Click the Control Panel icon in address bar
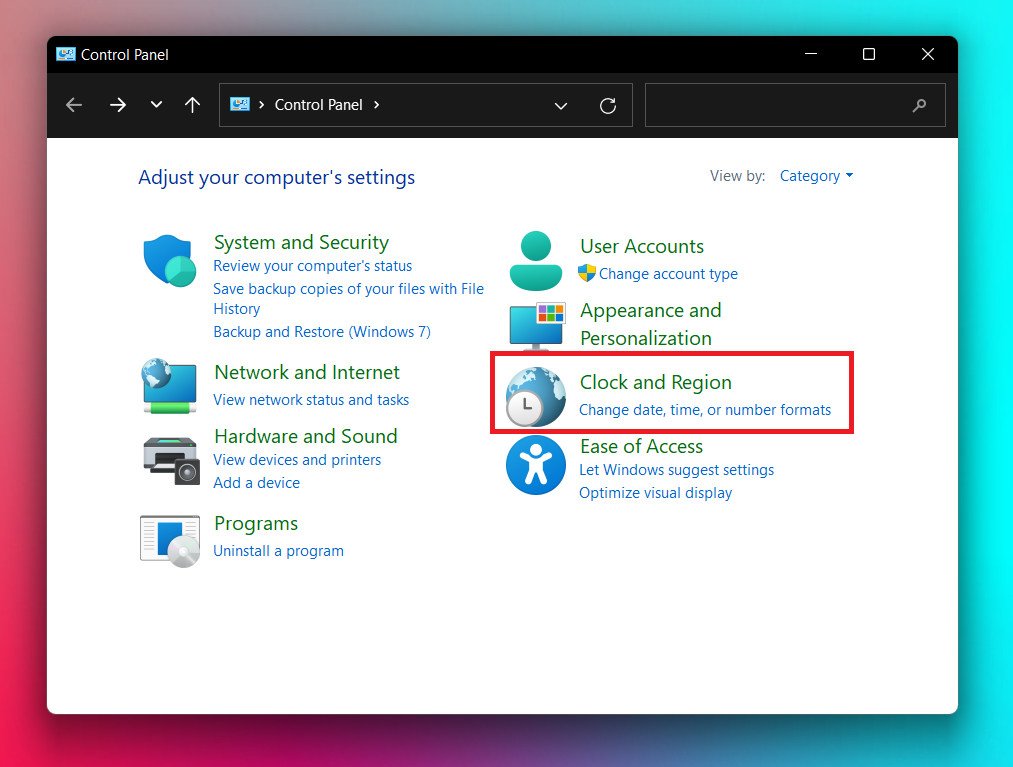Viewport: 1013px width, 767px height. [x=240, y=105]
